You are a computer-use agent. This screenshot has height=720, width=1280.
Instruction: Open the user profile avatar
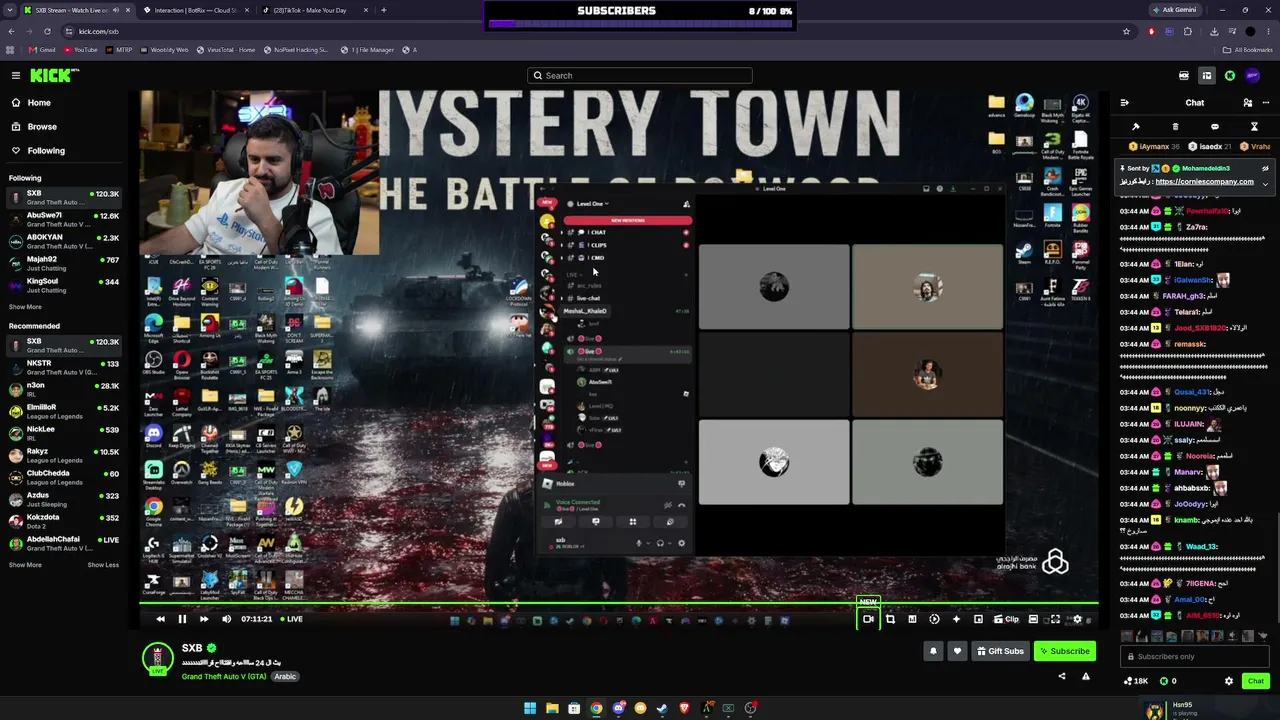[x=1253, y=75]
